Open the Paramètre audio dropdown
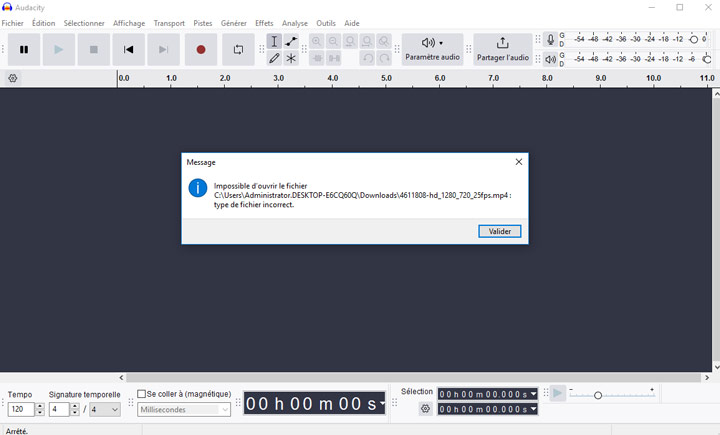This screenshot has height=435, width=720. click(x=432, y=49)
